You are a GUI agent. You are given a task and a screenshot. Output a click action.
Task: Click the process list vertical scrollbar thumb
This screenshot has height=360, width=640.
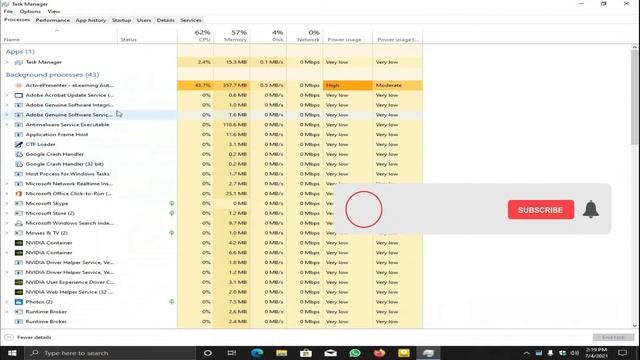coord(635,97)
